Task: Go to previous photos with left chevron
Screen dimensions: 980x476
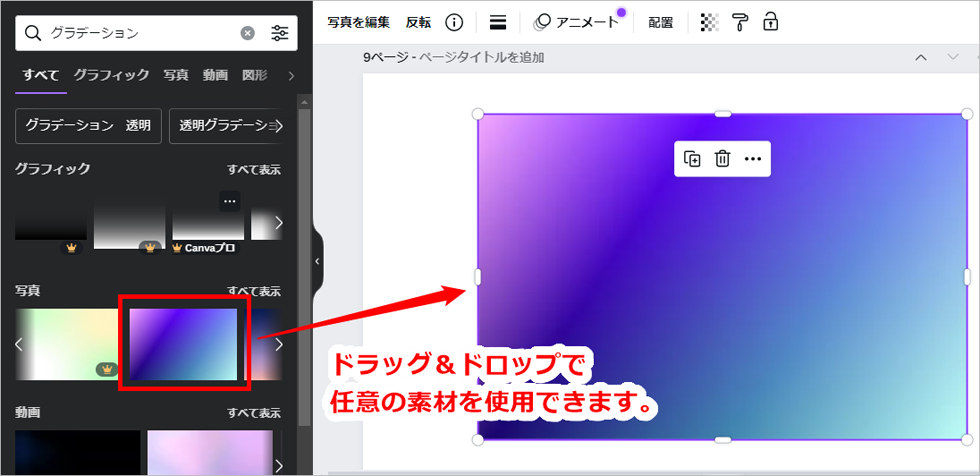Action: click(19, 344)
